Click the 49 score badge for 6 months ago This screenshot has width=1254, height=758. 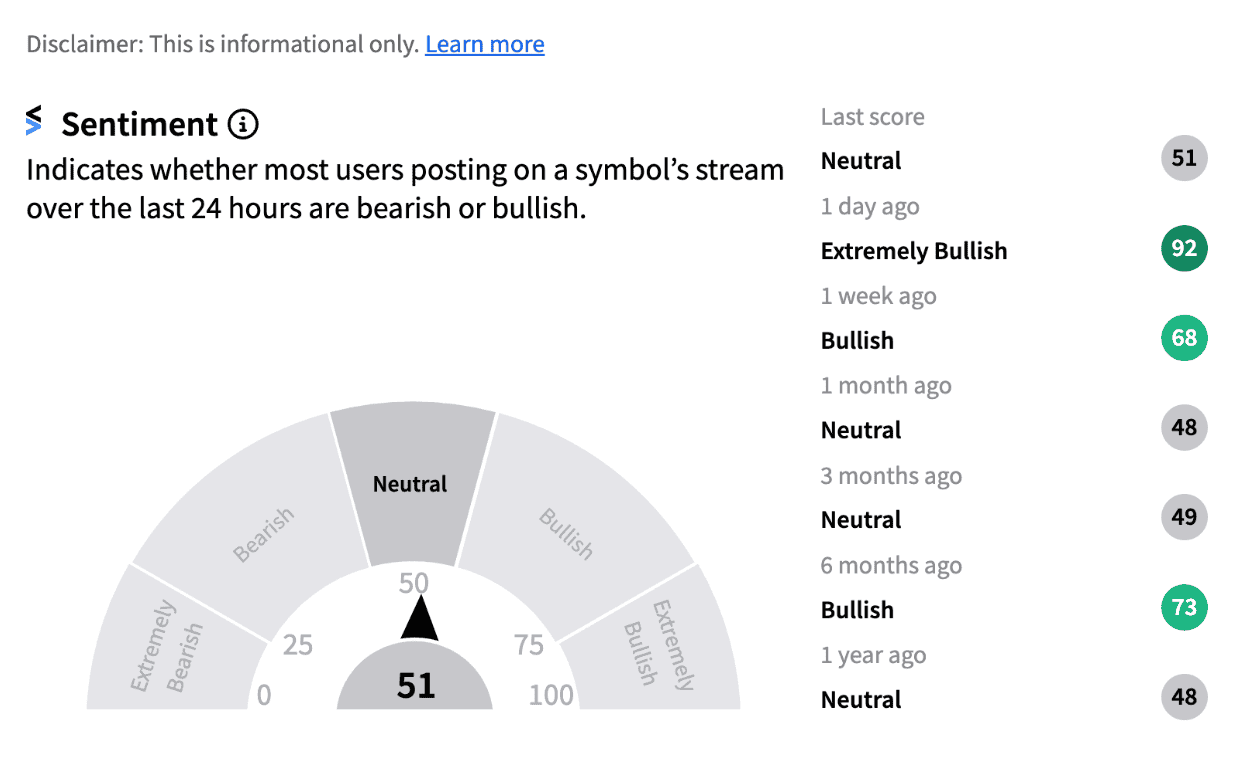tap(1183, 517)
